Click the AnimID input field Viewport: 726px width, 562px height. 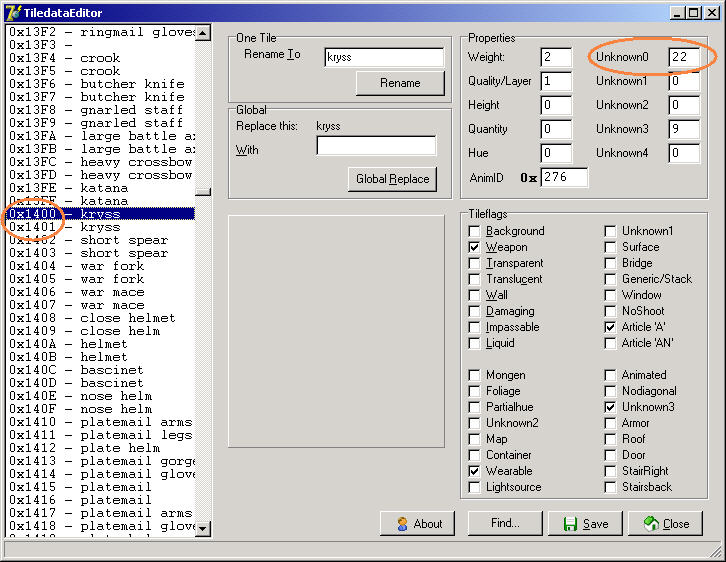click(563, 177)
